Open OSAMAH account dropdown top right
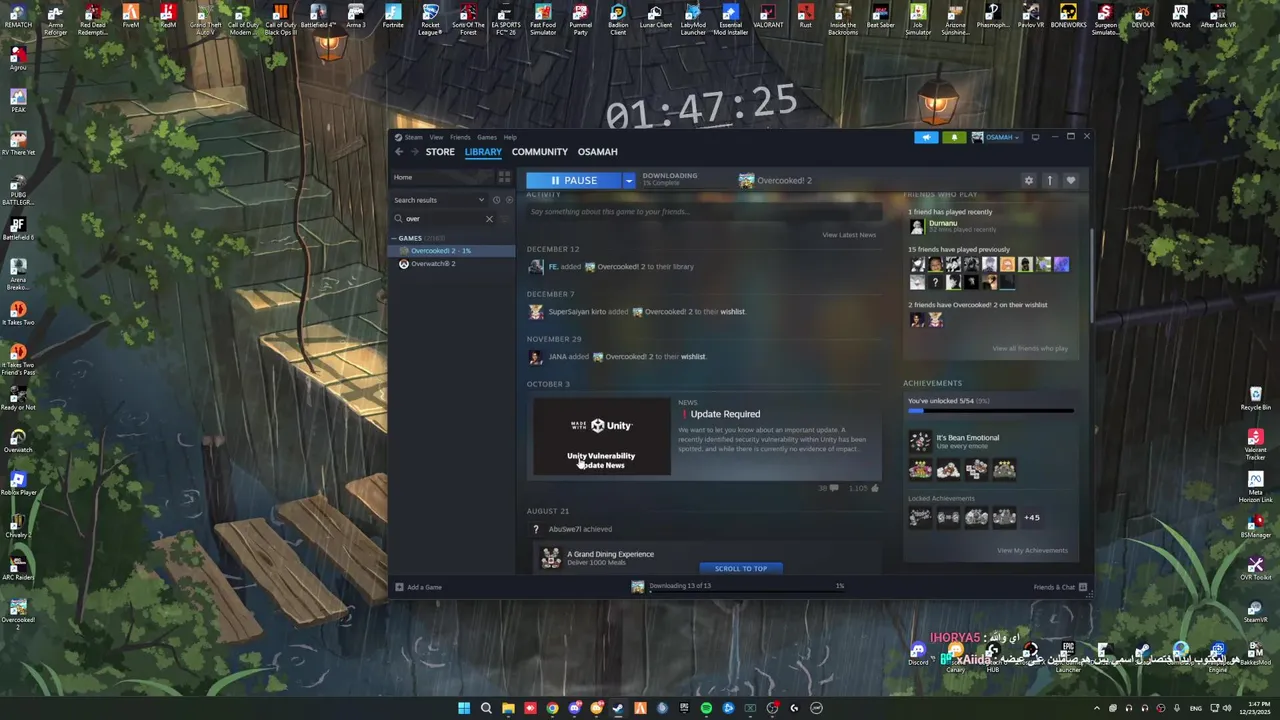This screenshot has height=720, width=1280. click(x=996, y=137)
